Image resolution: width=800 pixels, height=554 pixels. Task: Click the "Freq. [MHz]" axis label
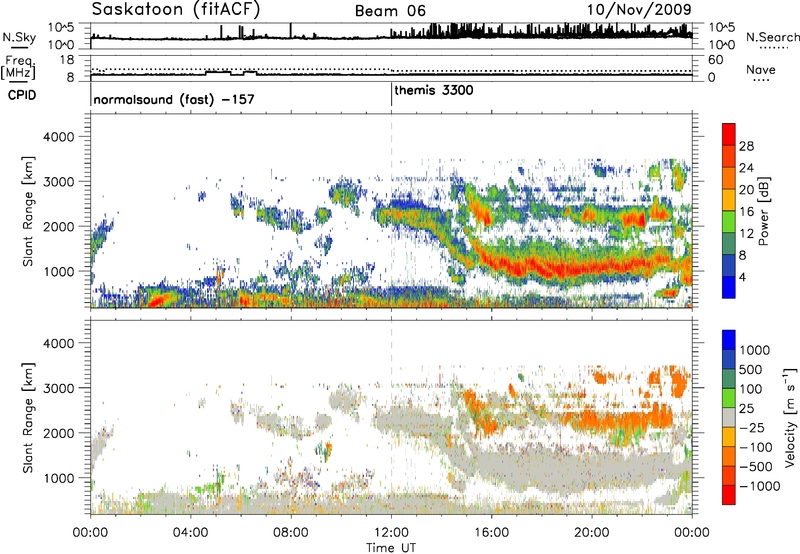click(x=19, y=68)
